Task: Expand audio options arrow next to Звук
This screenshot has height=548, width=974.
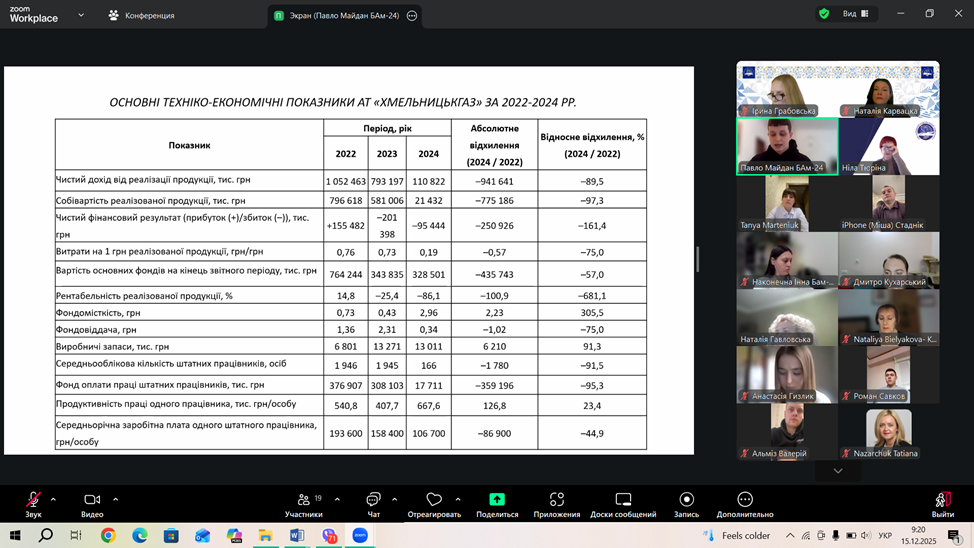Action: pos(53,499)
